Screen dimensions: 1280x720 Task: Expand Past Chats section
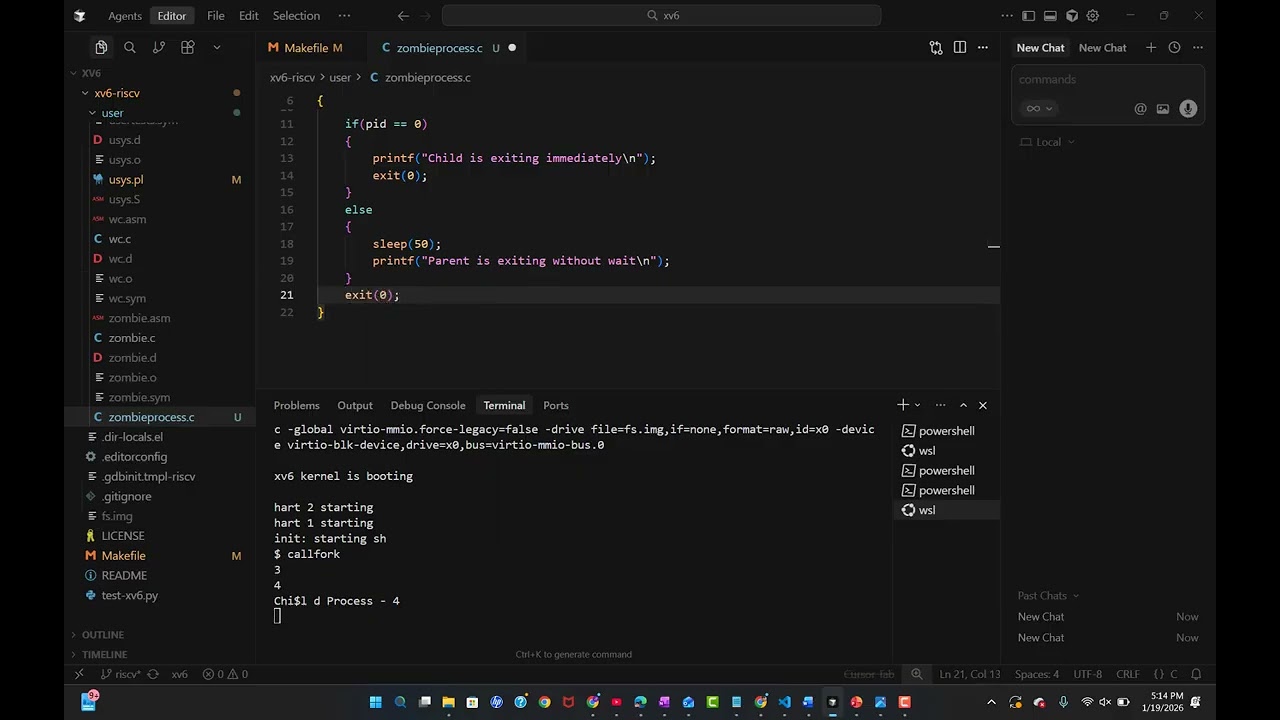1048,596
